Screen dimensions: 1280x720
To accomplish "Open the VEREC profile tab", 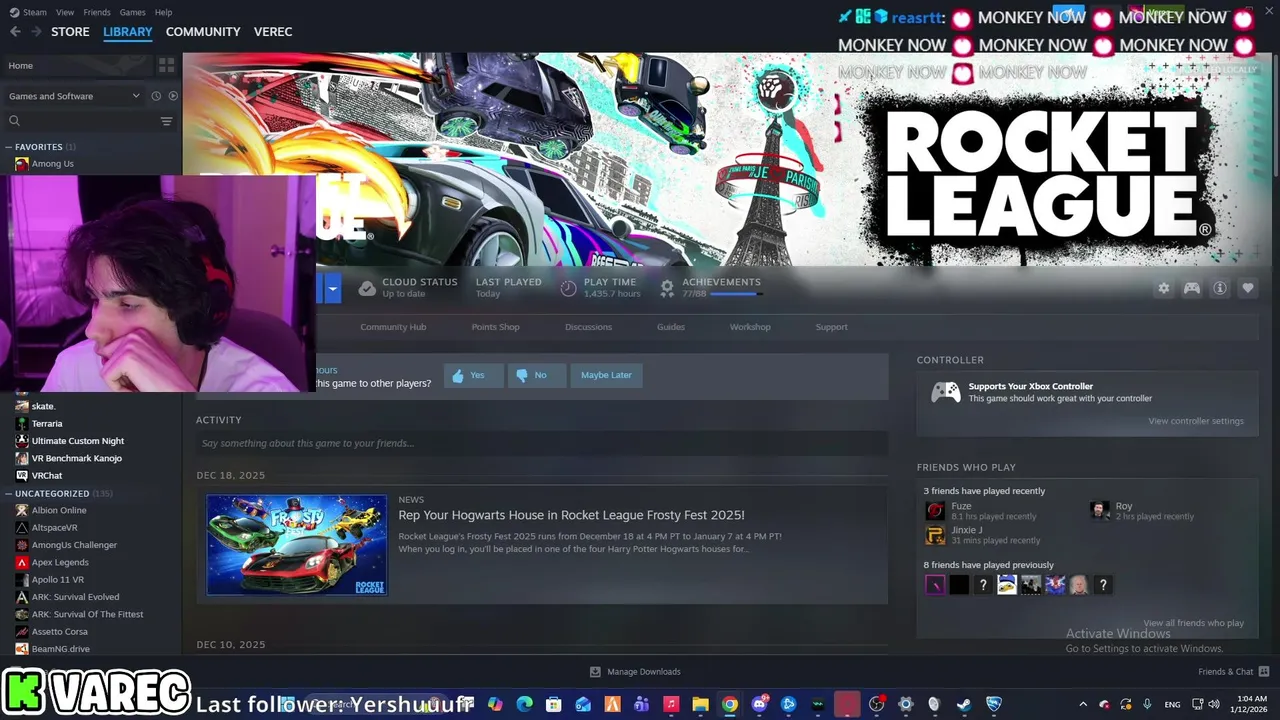I will [273, 32].
